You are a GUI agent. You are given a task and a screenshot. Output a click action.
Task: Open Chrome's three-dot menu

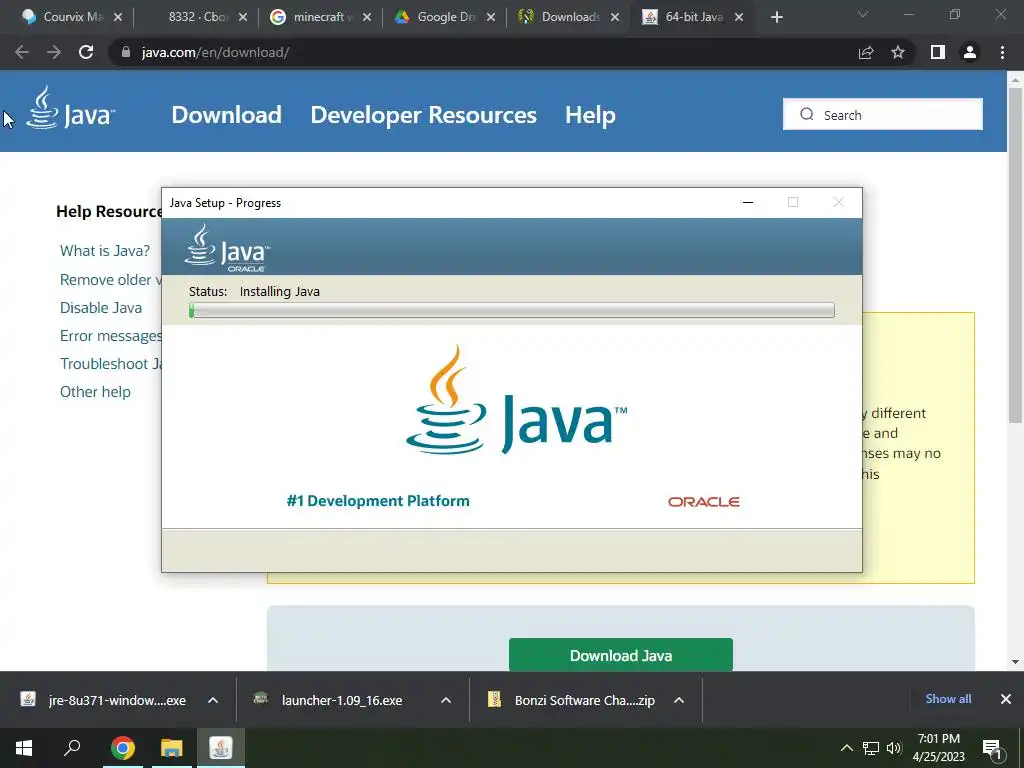coord(1002,52)
